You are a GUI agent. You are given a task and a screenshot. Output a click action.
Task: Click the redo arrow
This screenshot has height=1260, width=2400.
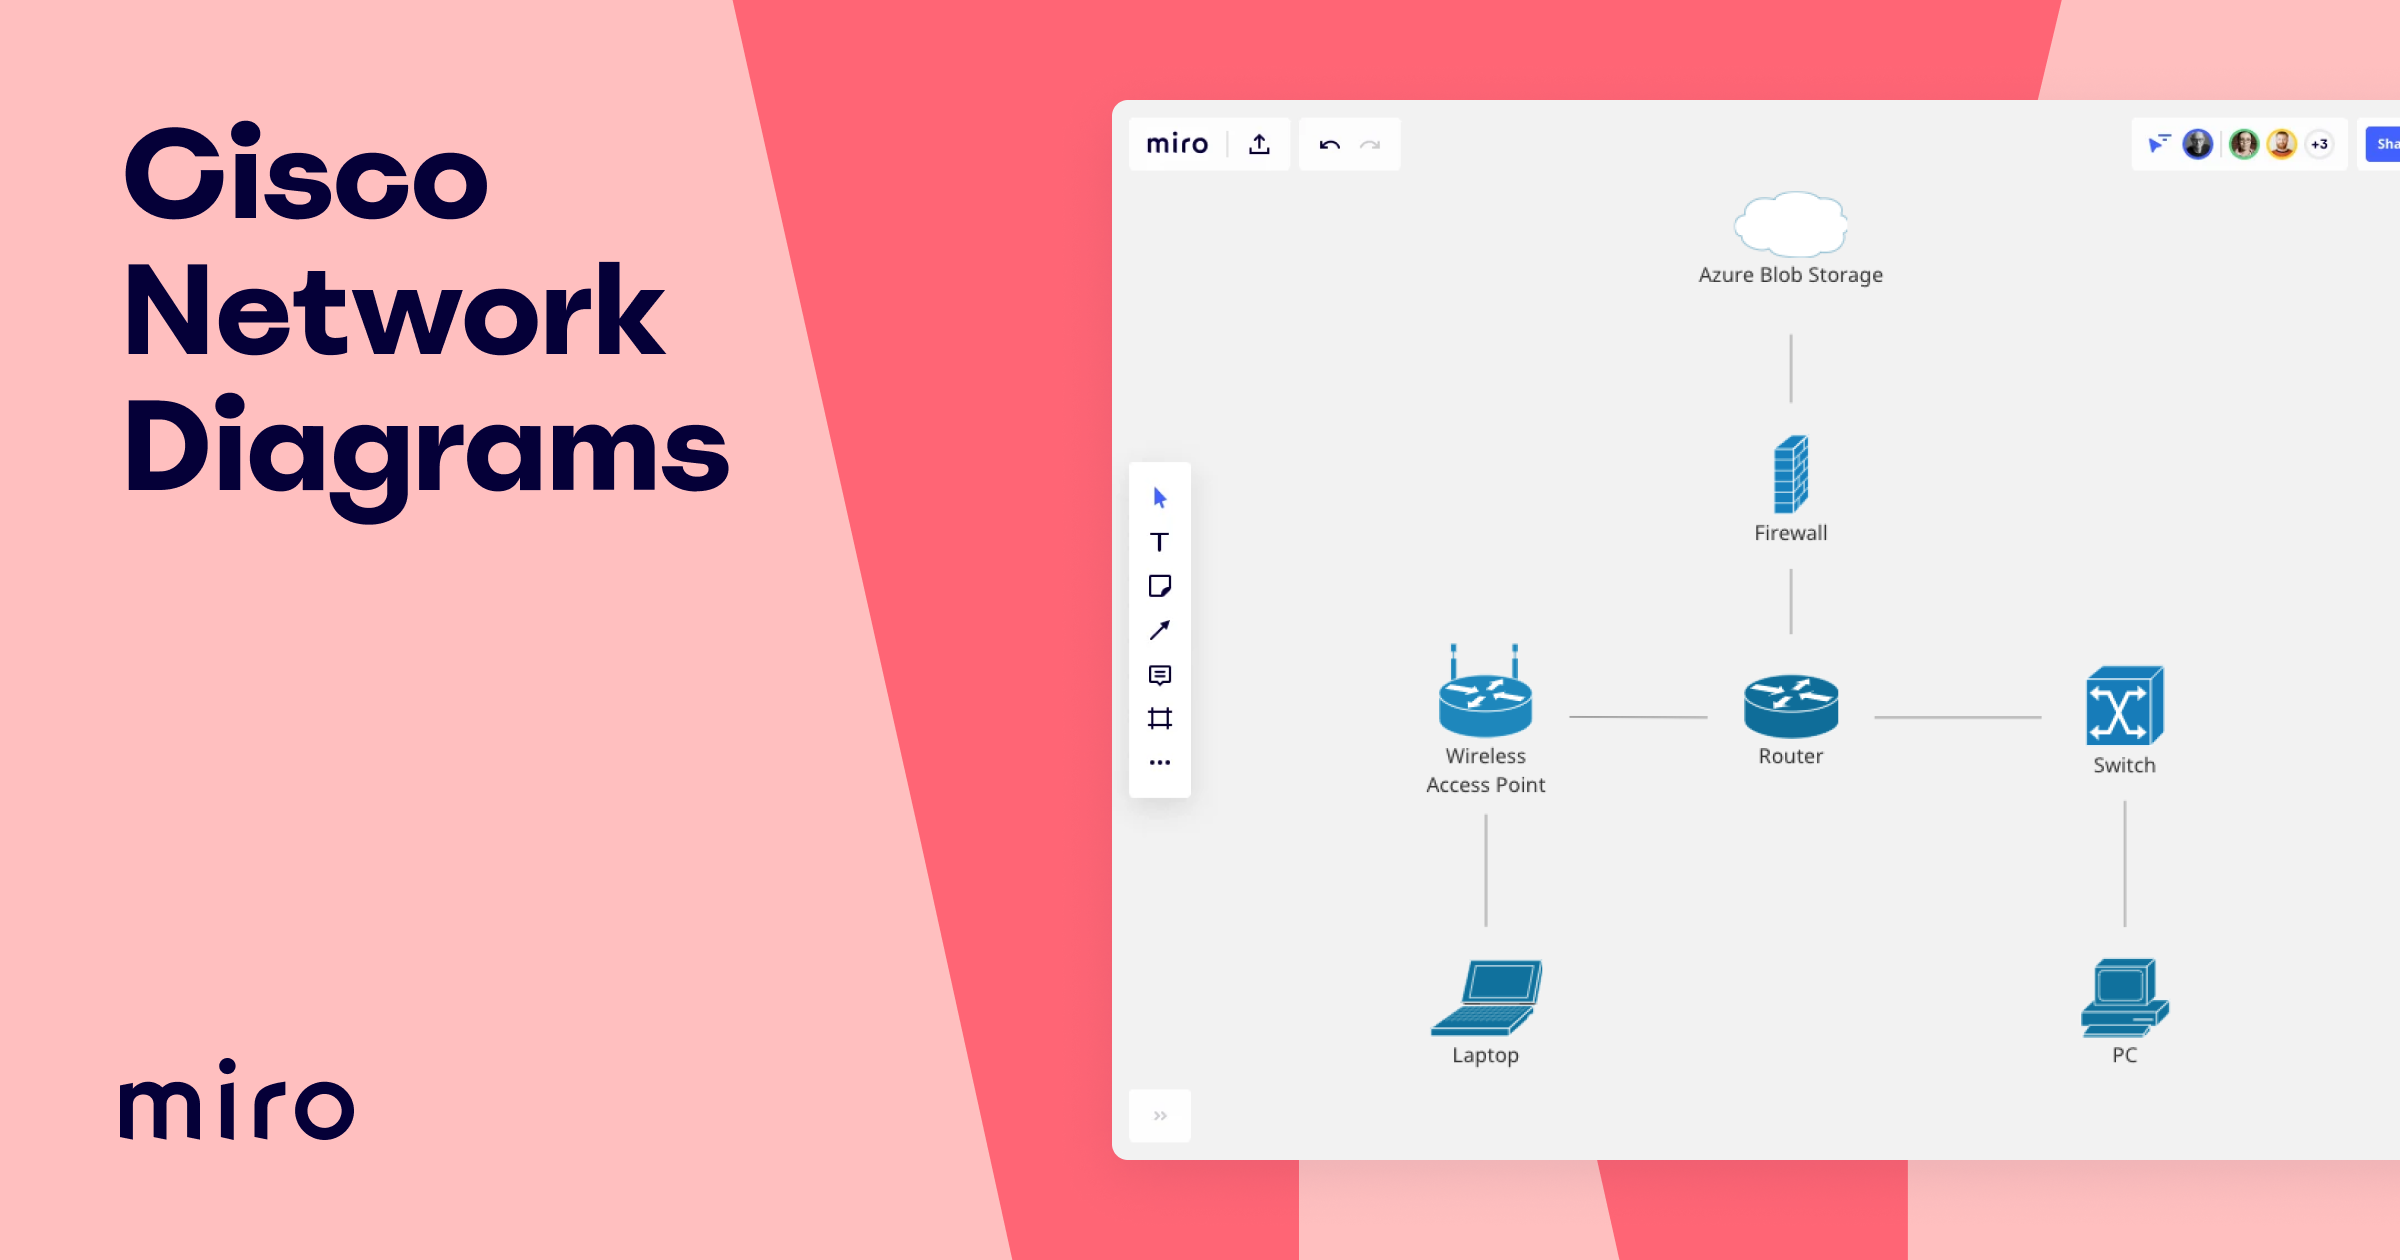[1370, 145]
